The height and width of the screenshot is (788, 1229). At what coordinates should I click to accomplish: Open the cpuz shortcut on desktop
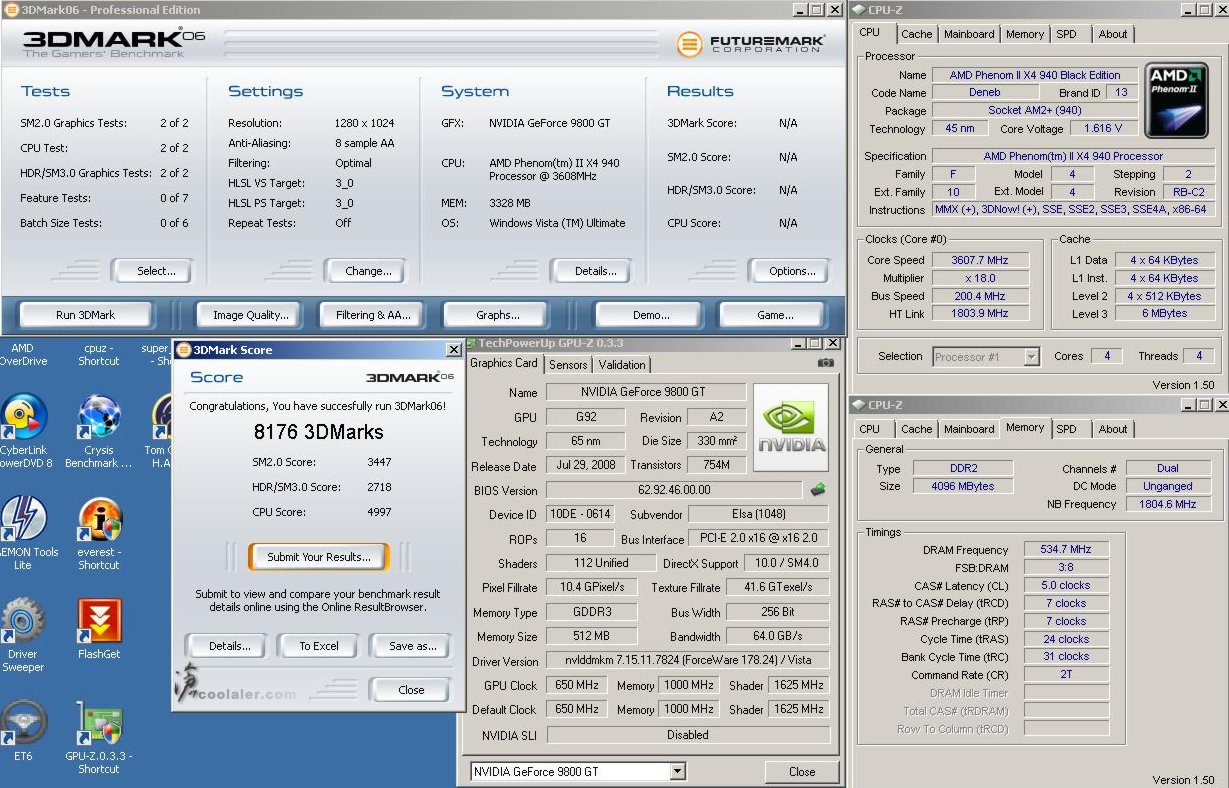[x=99, y=354]
